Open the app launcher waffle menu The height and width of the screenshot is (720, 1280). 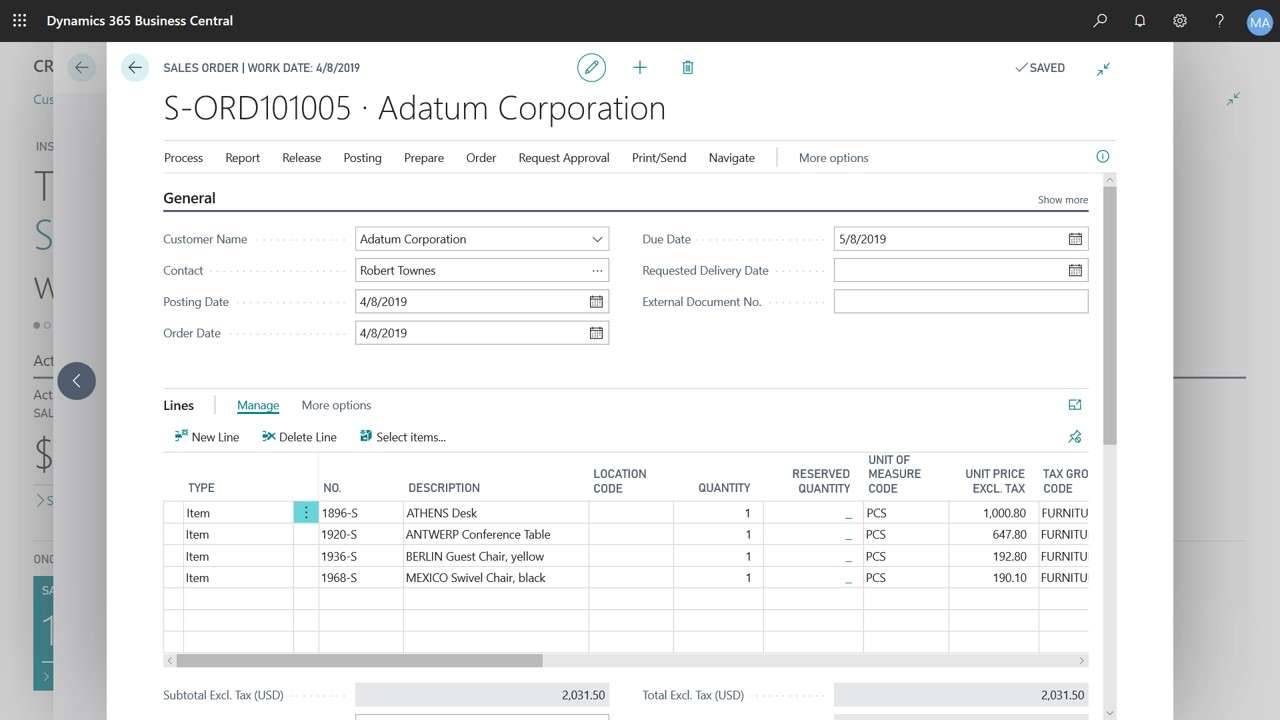(20, 20)
